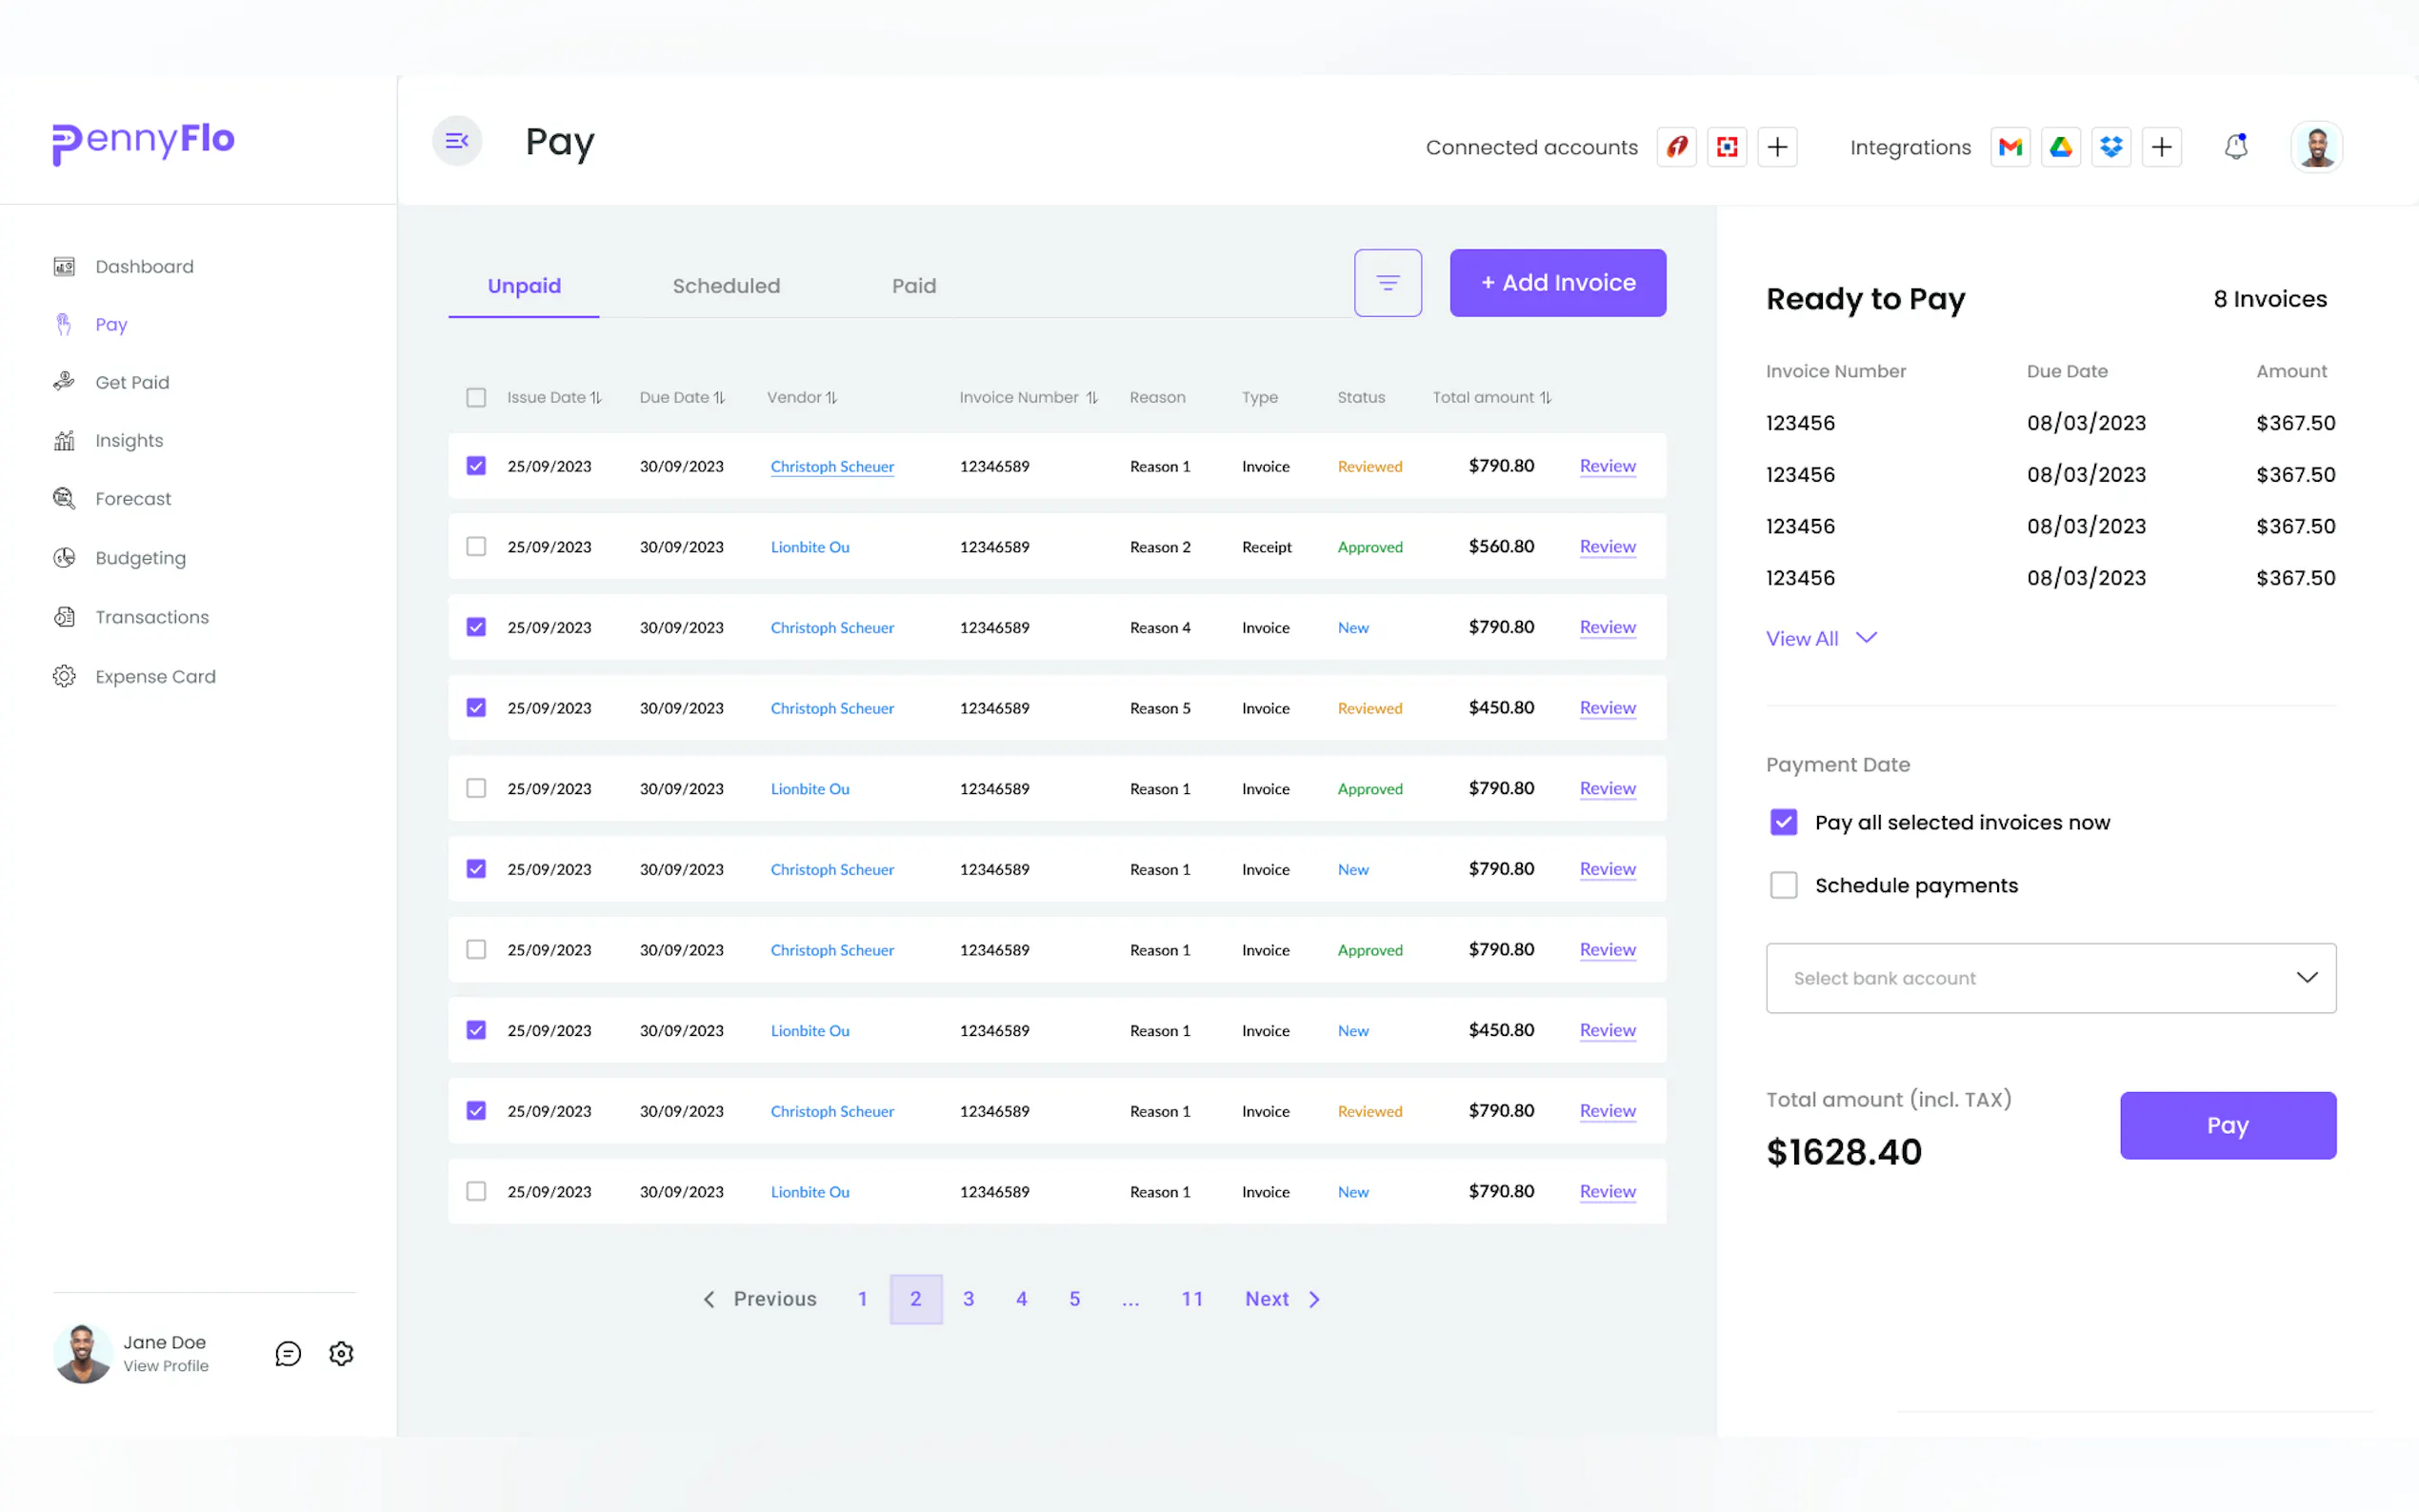2419x1512 pixels.
Task: Open the filter icon button
Action: [1387, 283]
